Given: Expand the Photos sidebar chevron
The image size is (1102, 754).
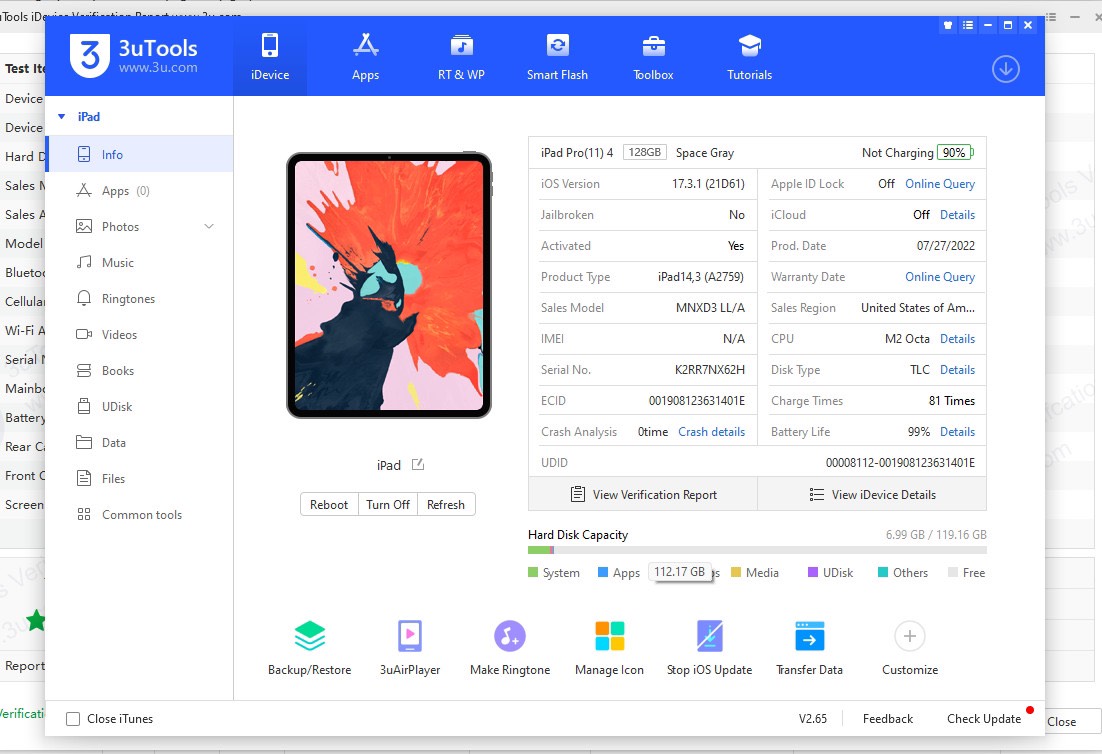Looking at the screenshot, I should click(x=209, y=227).
